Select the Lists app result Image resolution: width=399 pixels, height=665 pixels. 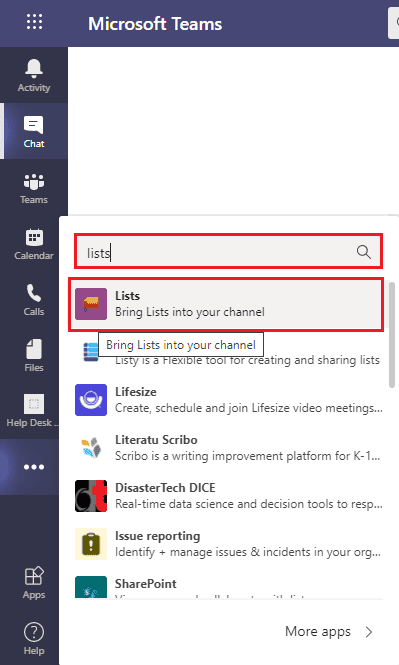(226, 304)
